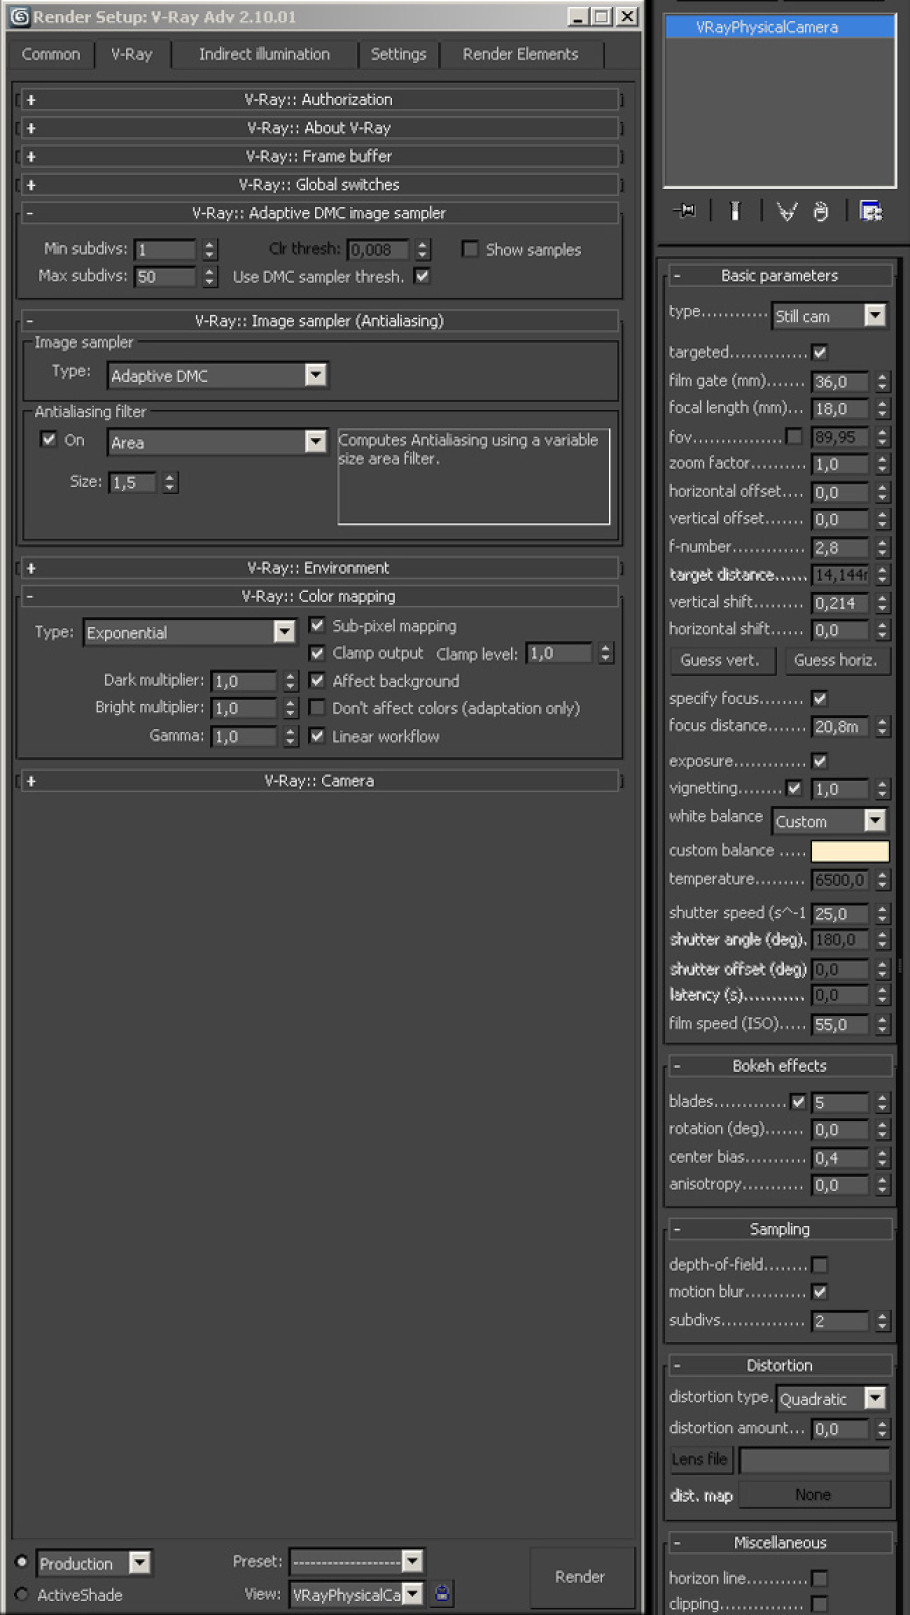Adjust vertical shift spinner
The image size is (910, 1615).
point(882,604)
